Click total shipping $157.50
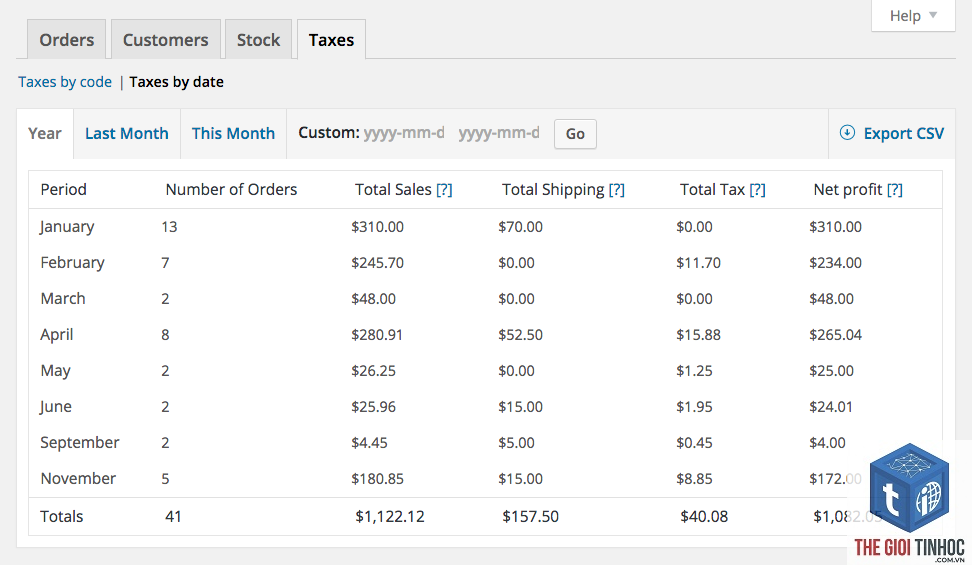The width and height of the screenshot is (972, 565). [531, 517]
